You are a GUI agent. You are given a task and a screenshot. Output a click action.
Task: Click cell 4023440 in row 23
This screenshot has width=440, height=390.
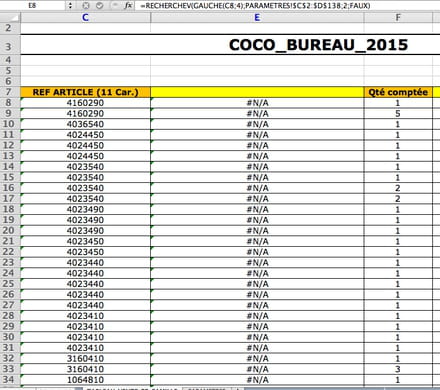[x=85, y=263]
